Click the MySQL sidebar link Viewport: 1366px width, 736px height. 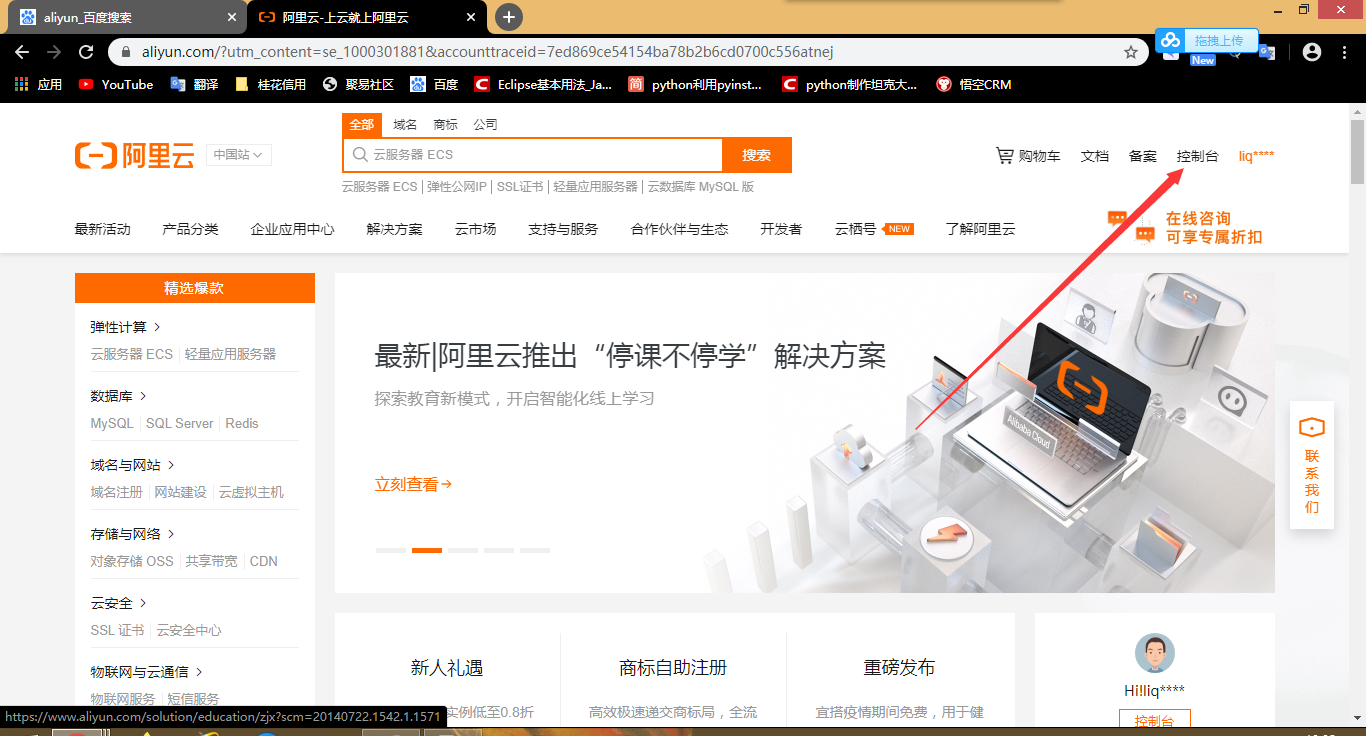[x=112, y=423]
